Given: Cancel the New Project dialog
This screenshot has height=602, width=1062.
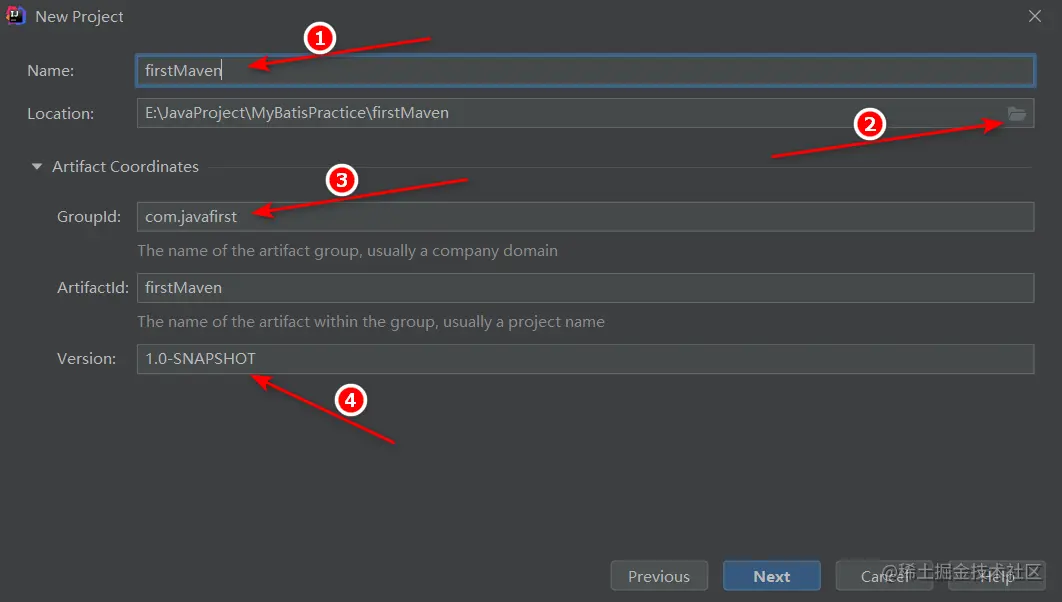Looking at the screenshot, I should tap(884, 576).
